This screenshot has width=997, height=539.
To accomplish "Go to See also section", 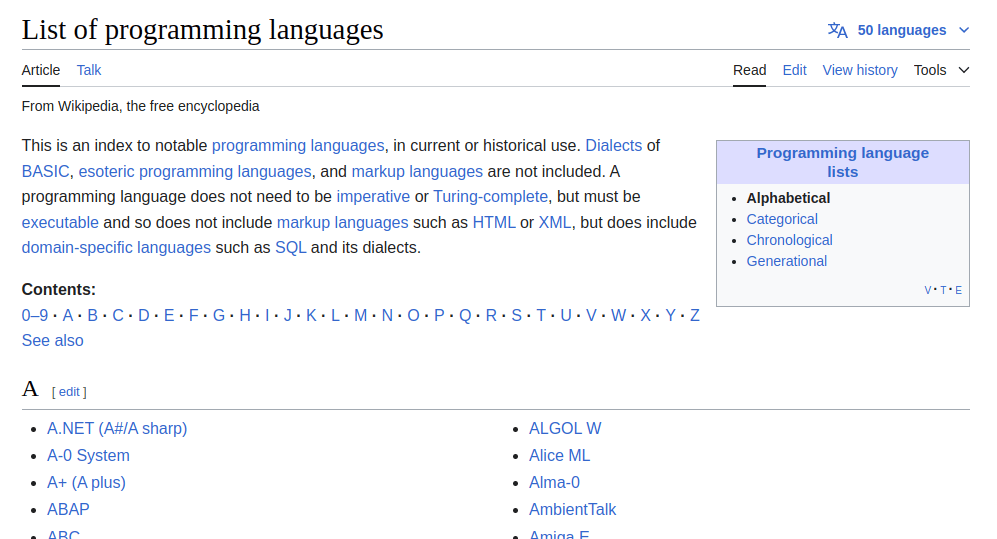I will [x=53, y=341].
